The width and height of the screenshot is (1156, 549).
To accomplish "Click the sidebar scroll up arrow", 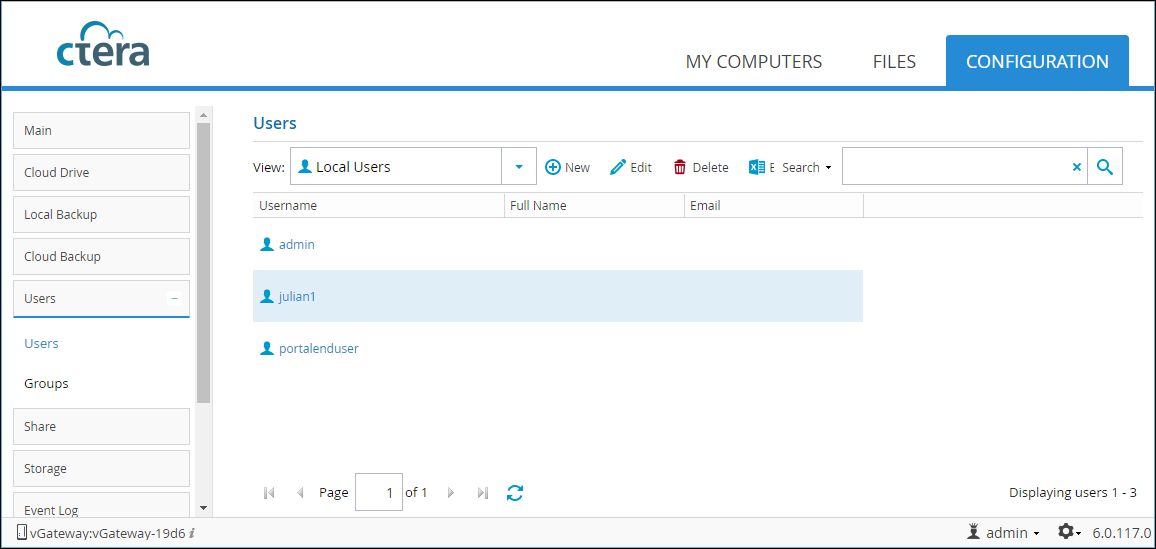I will [x=203, y=115].
